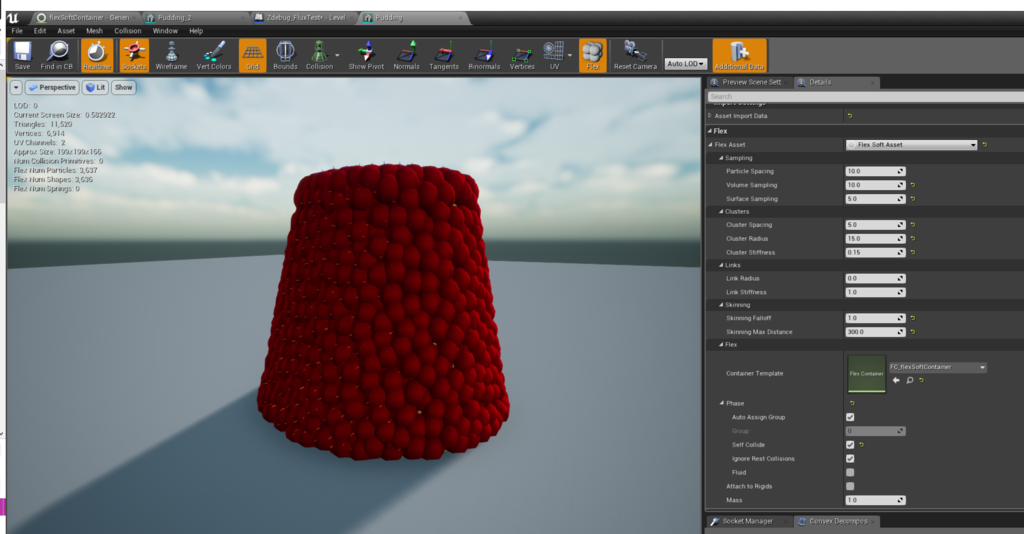Click Reset Camera icon
This screenshot has width=1024, height=534.
635,55
